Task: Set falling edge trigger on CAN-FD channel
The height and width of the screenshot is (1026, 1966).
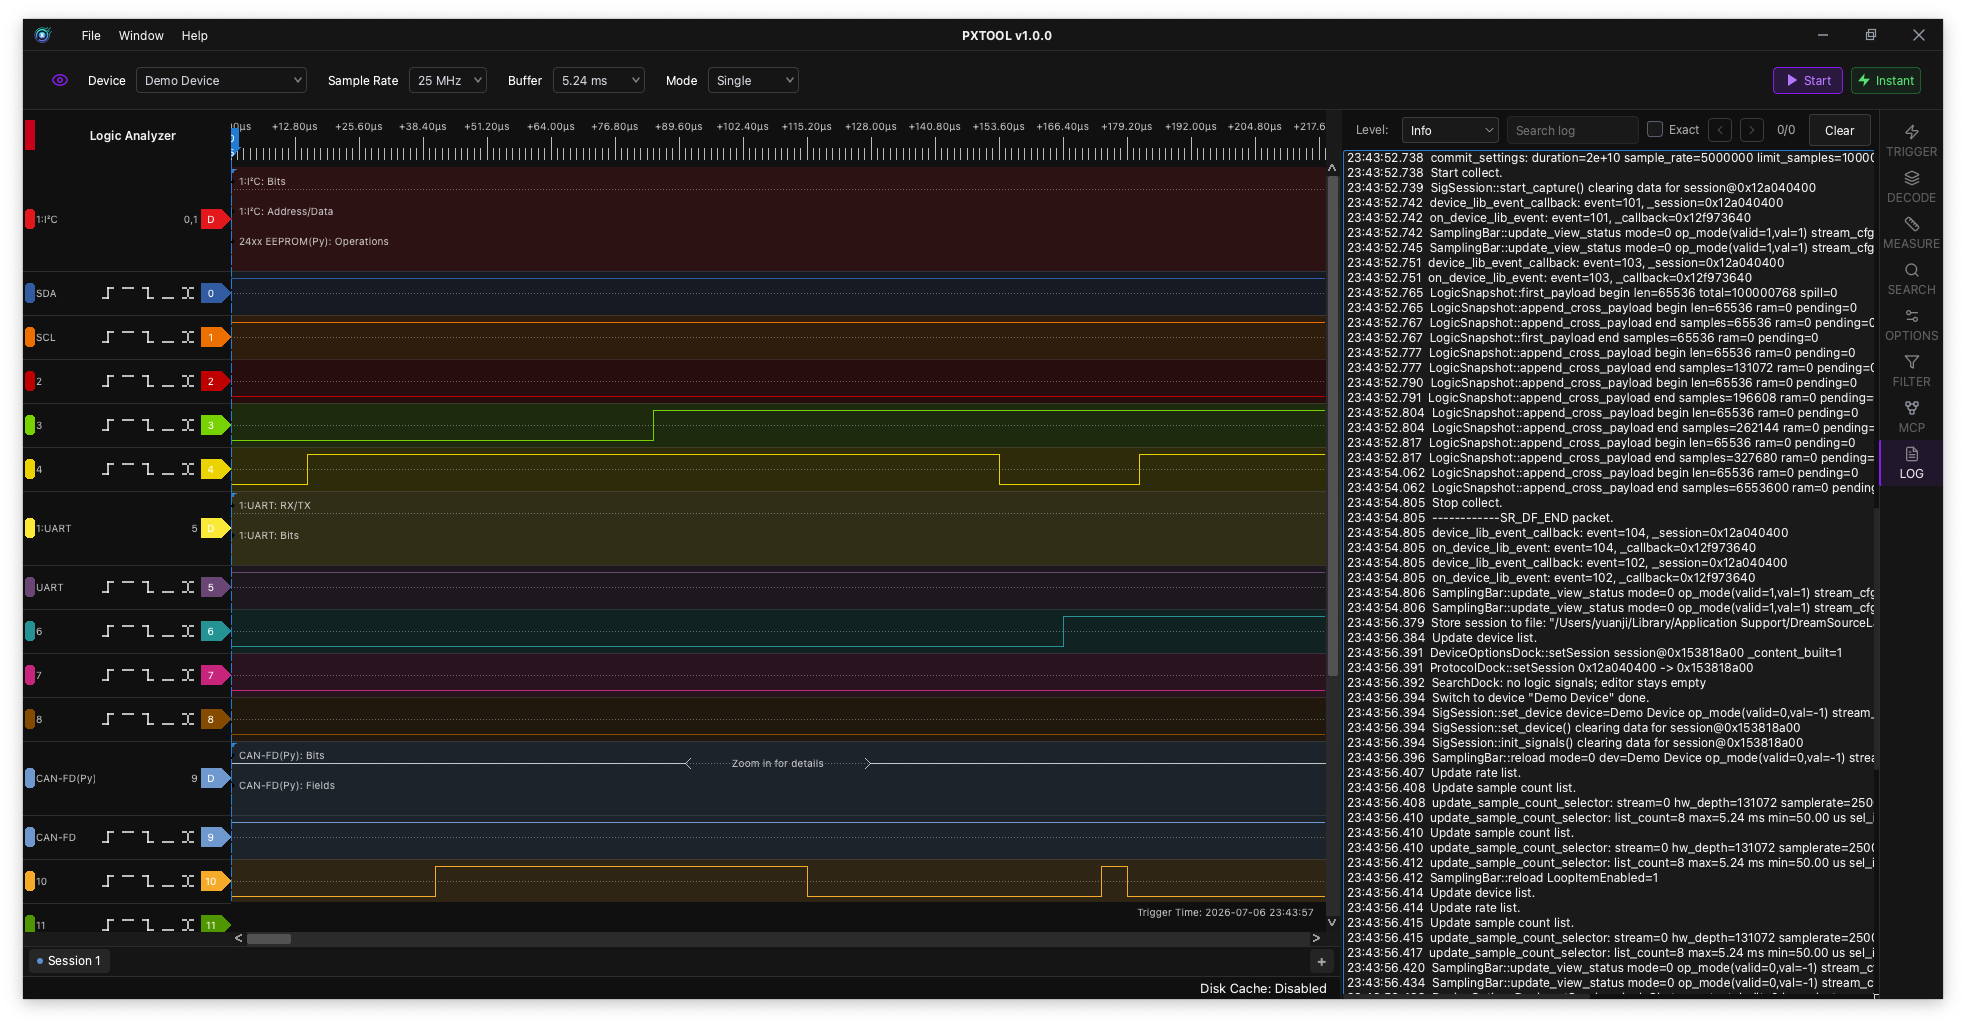Action: pos(148,837)
